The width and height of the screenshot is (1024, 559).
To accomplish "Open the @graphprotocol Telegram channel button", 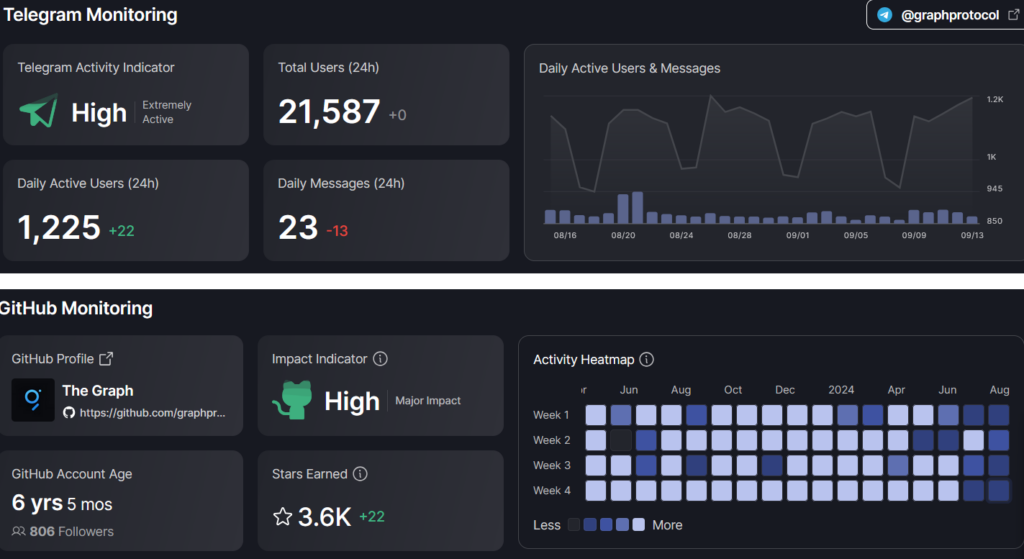I will click(947, 15).
